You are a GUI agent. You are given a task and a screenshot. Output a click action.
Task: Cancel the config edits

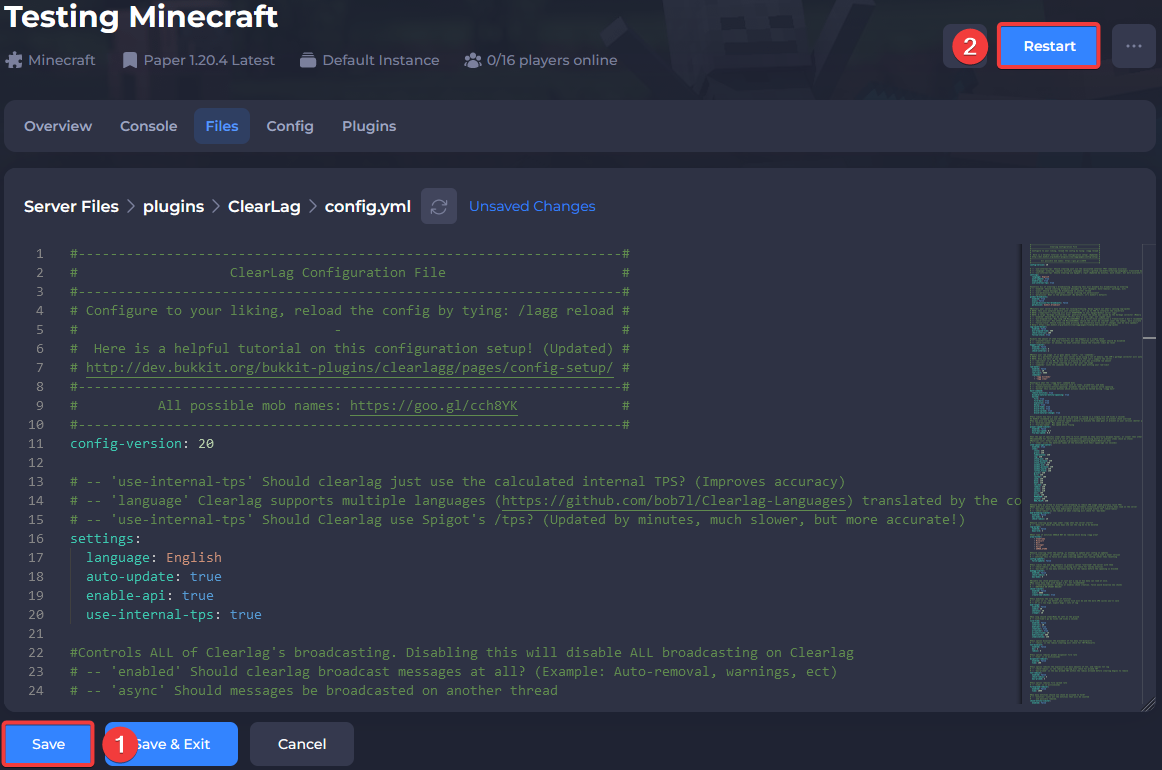(x=301, y=744)
